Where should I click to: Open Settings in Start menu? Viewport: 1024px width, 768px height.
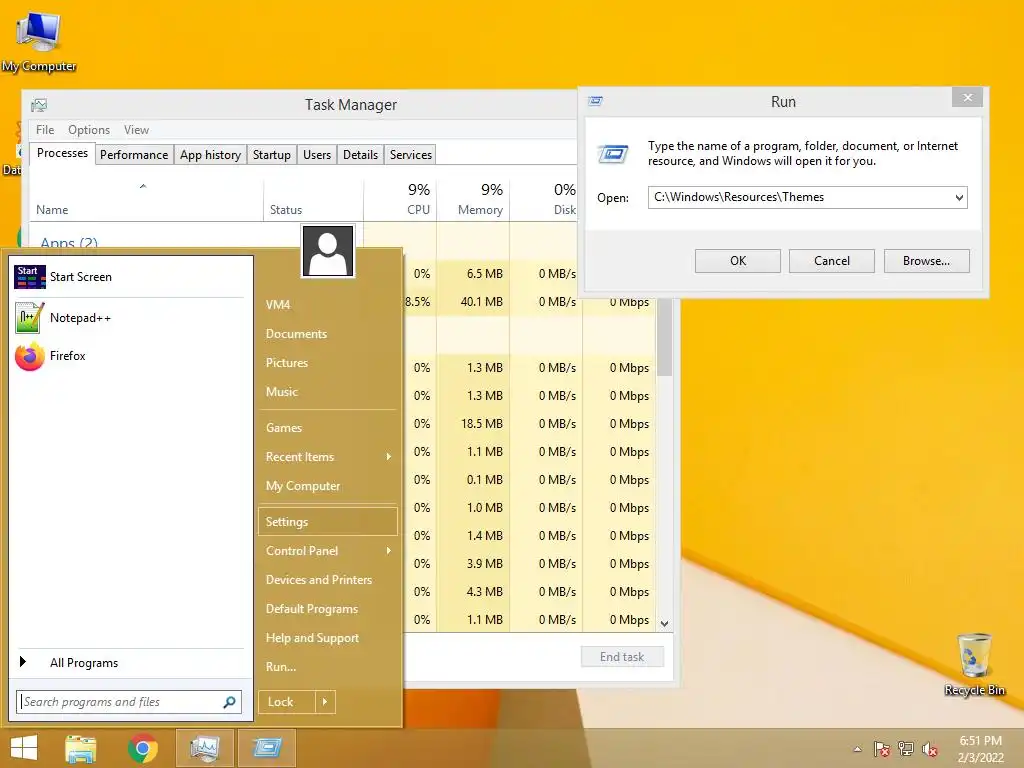click(x=328, y=522)
